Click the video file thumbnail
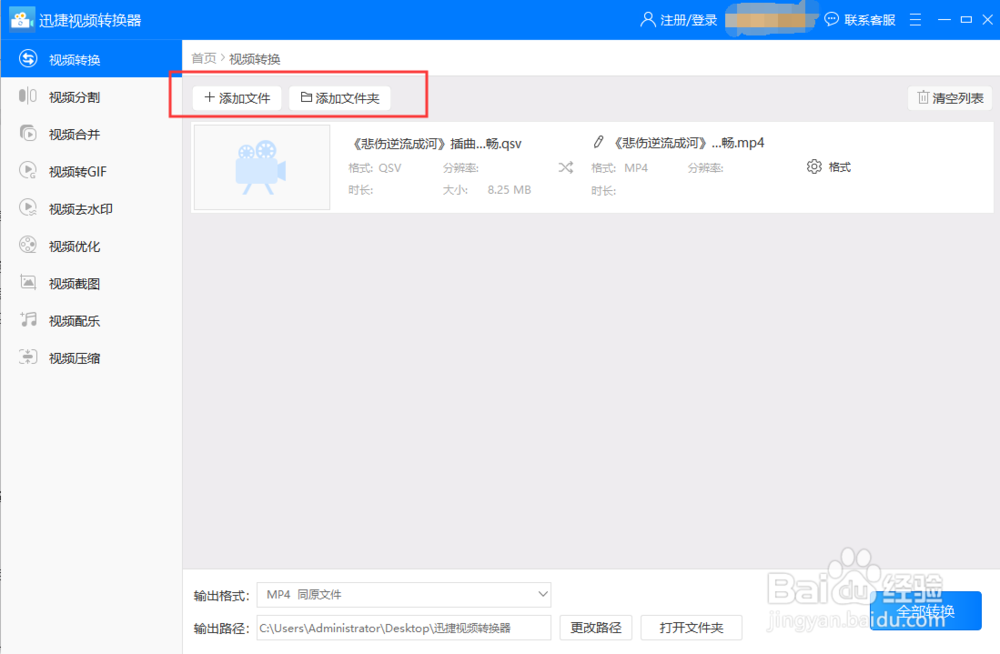The height and width of the screenshot is (654, 1000). coord(262,167)
